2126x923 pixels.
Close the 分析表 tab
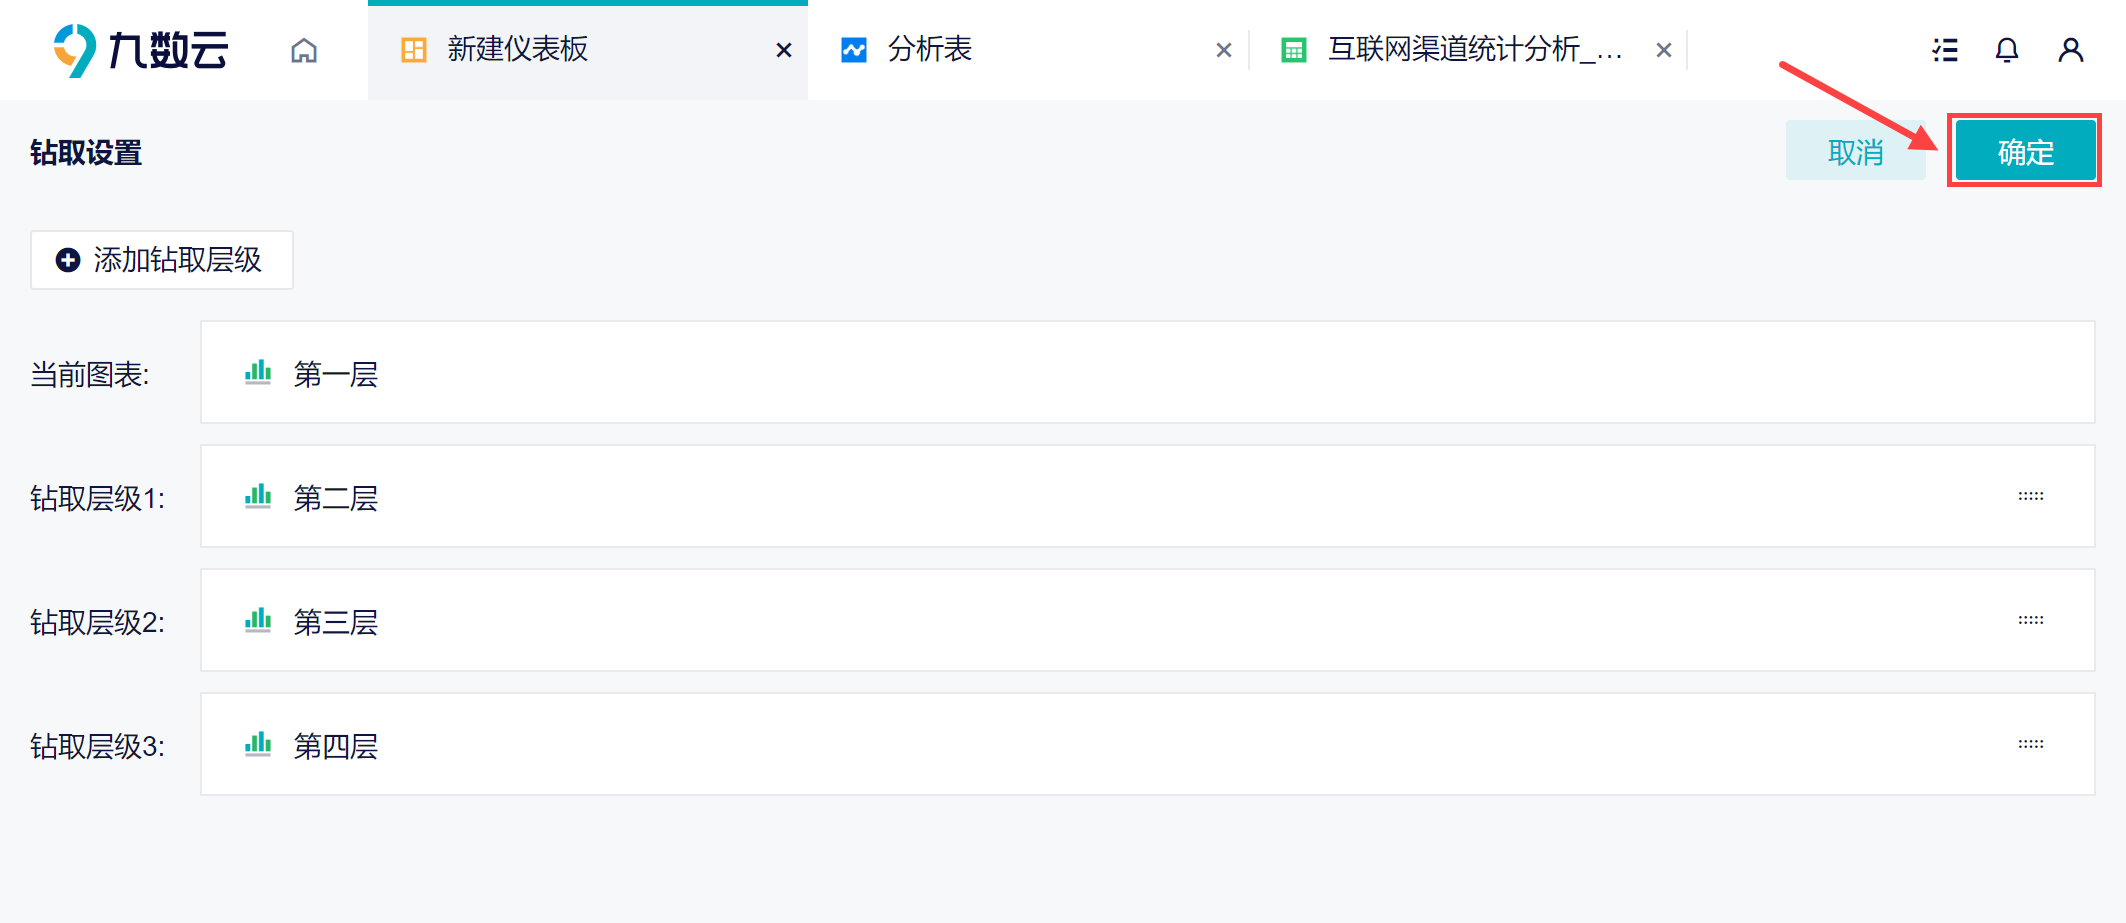(x=1224, y=50)
